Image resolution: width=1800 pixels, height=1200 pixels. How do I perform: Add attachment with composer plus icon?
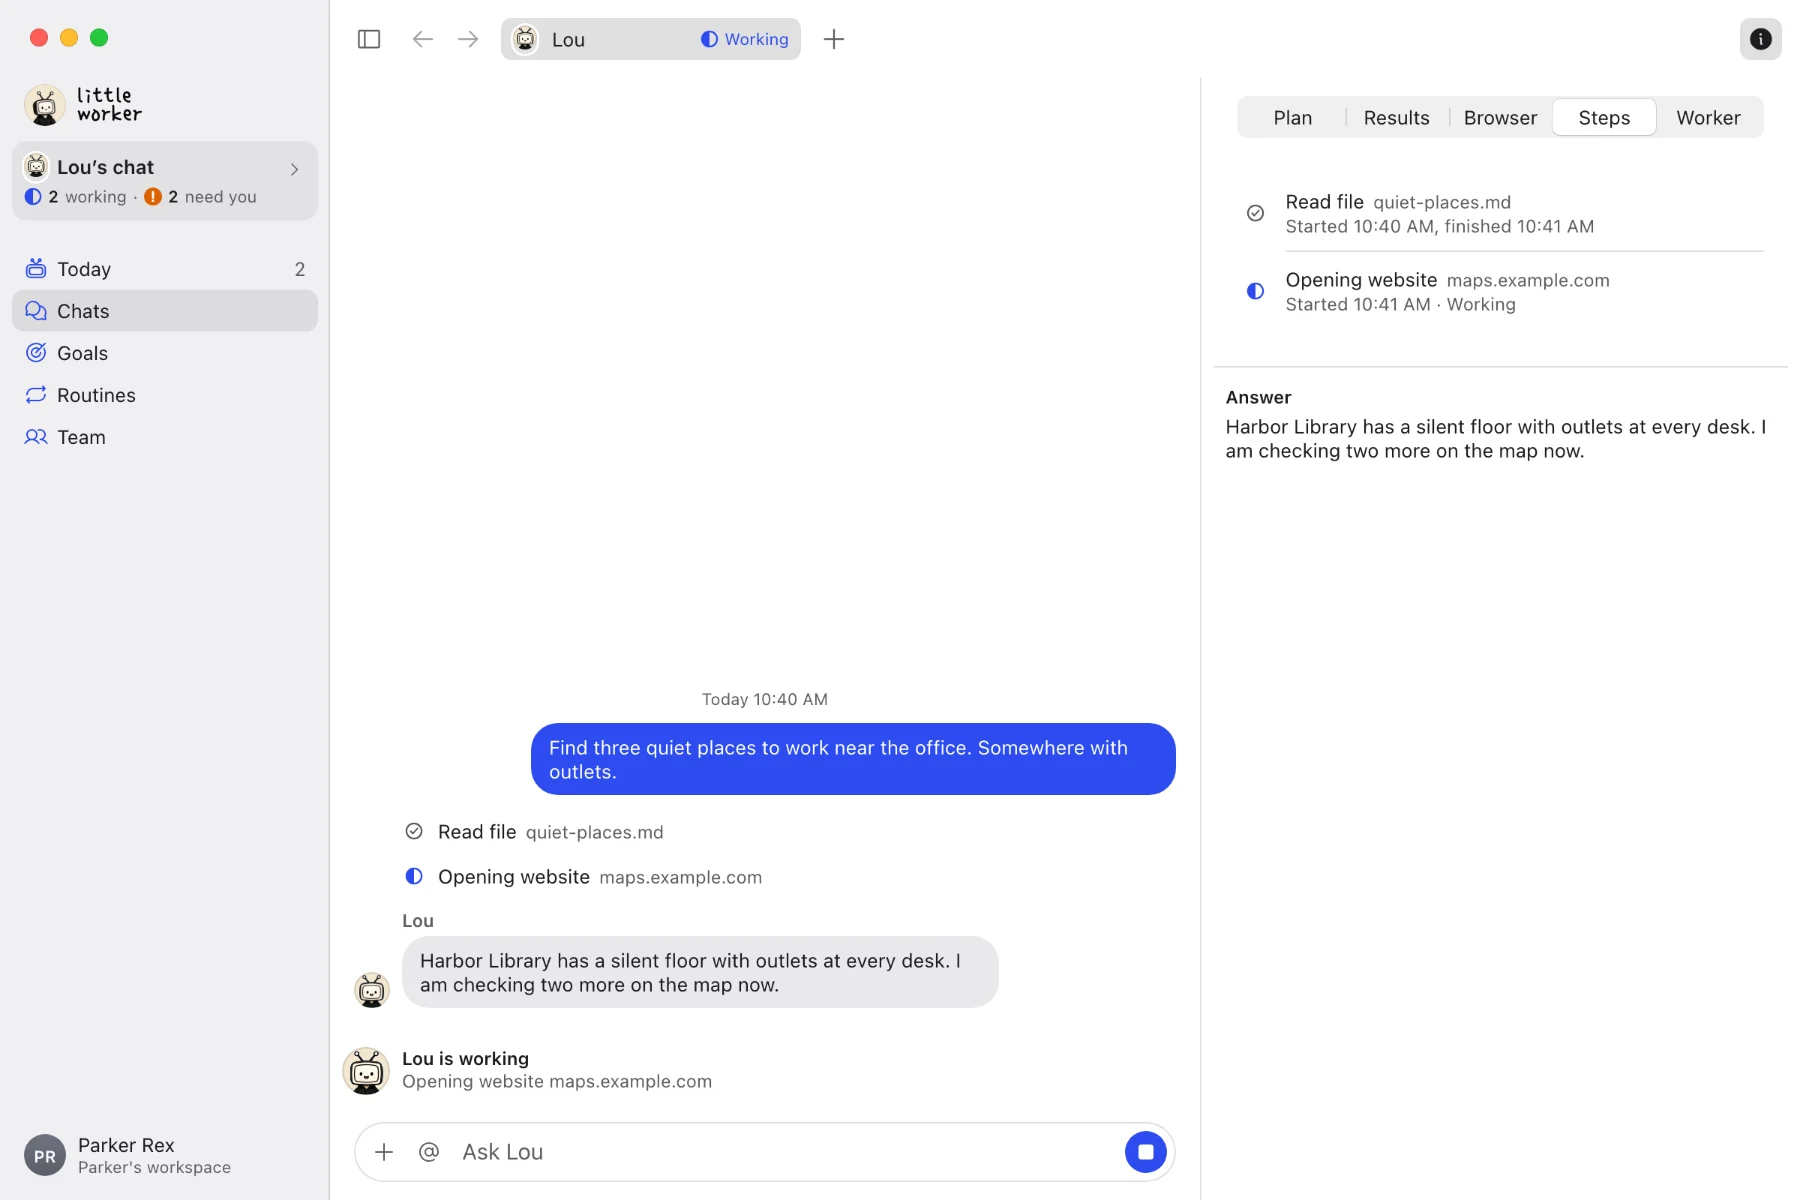coord(384,1152)
